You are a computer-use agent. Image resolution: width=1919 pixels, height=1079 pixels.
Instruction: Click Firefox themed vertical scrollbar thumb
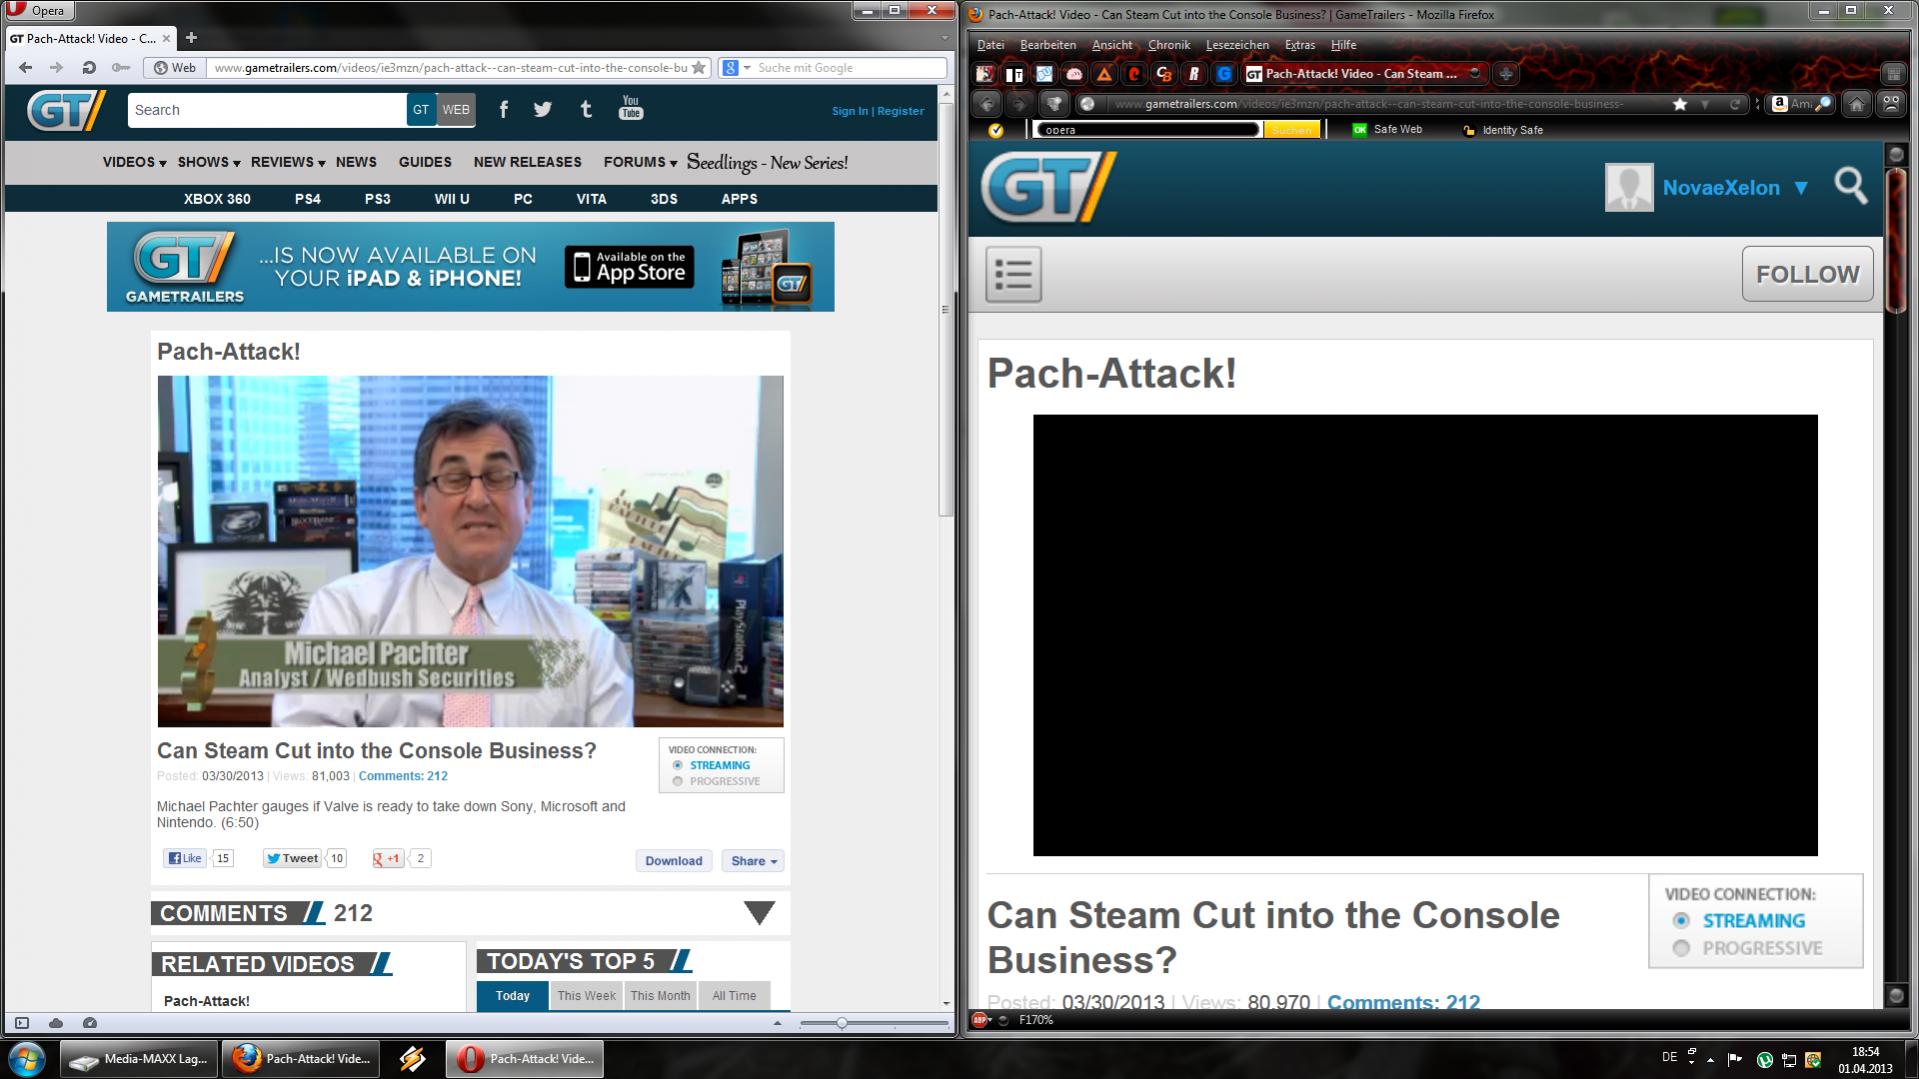[1895, 240]
